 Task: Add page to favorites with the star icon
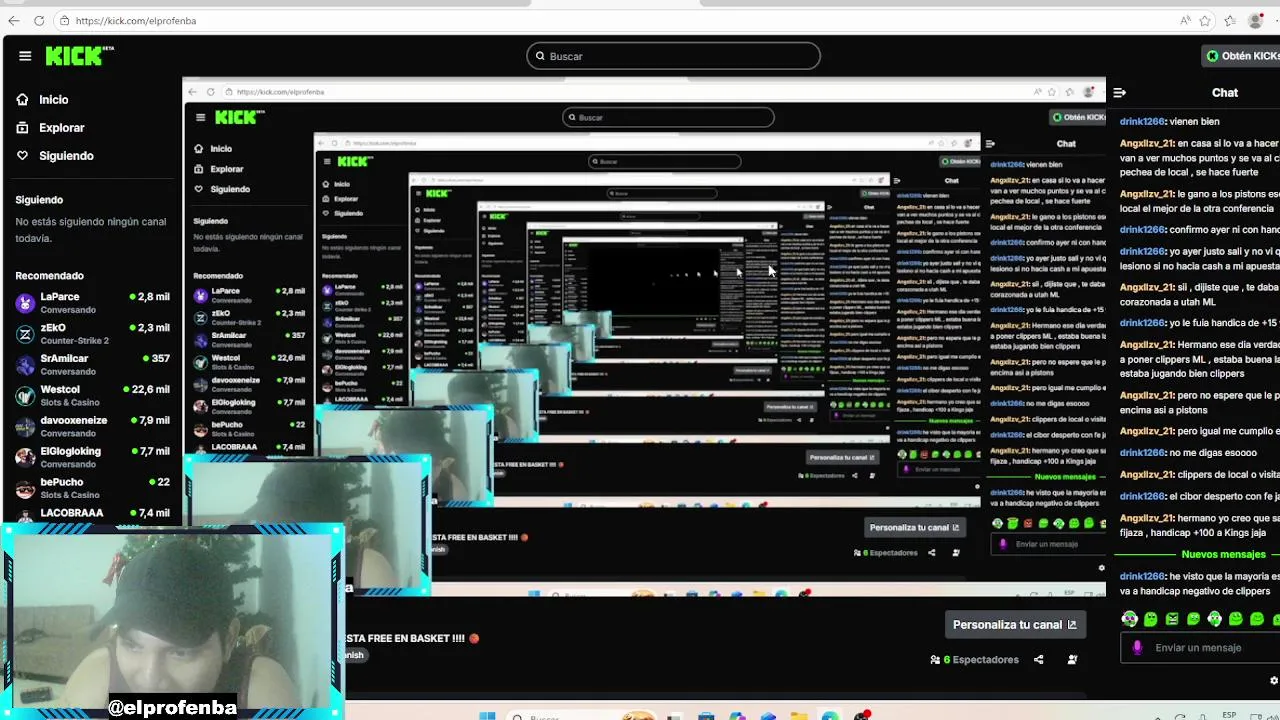click(x=1205, y=20)
